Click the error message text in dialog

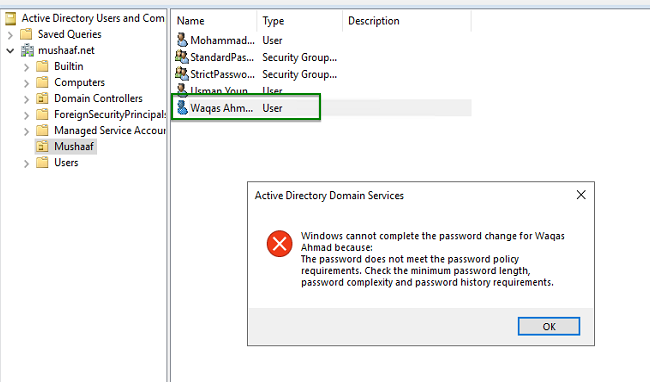(x=432, y=259)
